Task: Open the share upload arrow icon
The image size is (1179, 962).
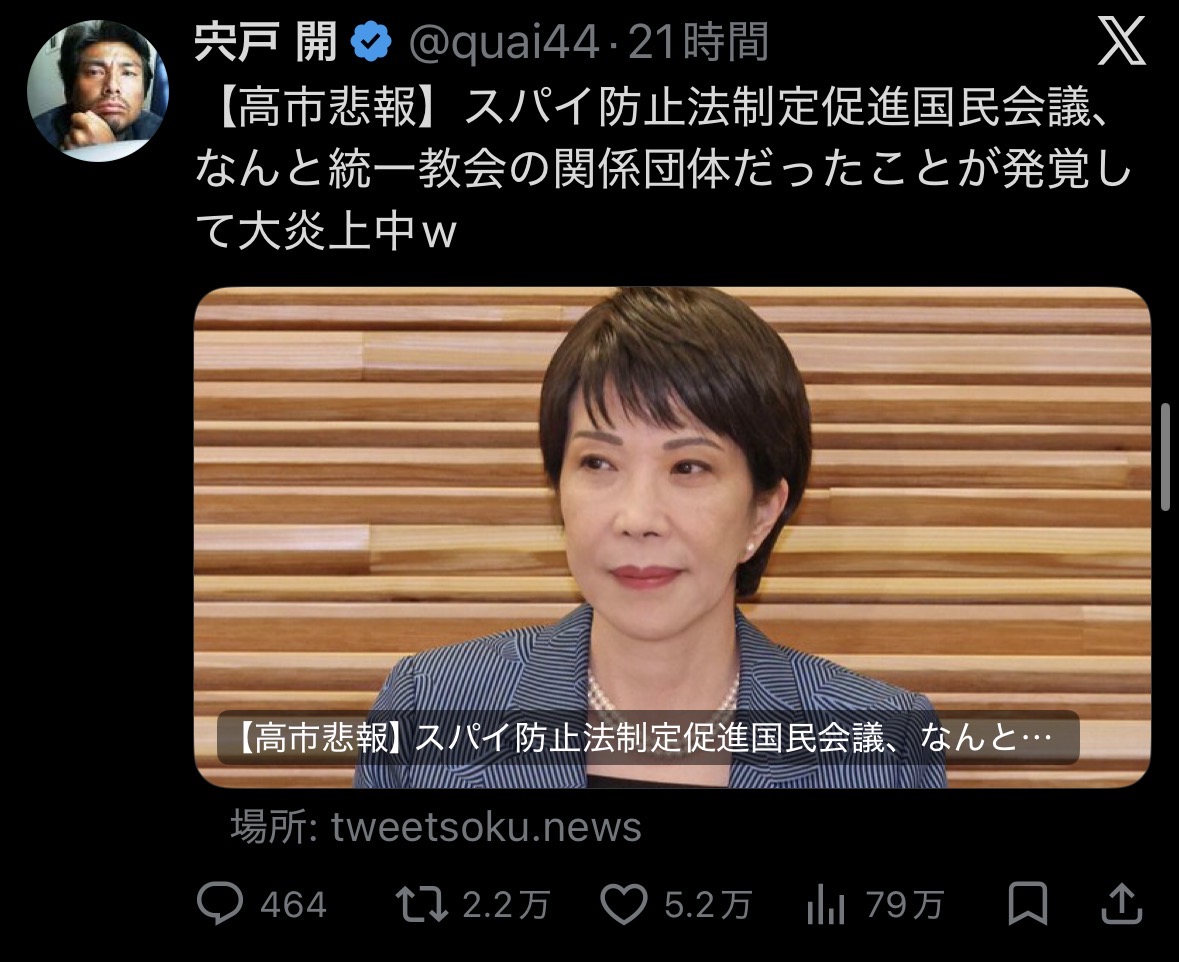Action: [x=1122, y=903]
